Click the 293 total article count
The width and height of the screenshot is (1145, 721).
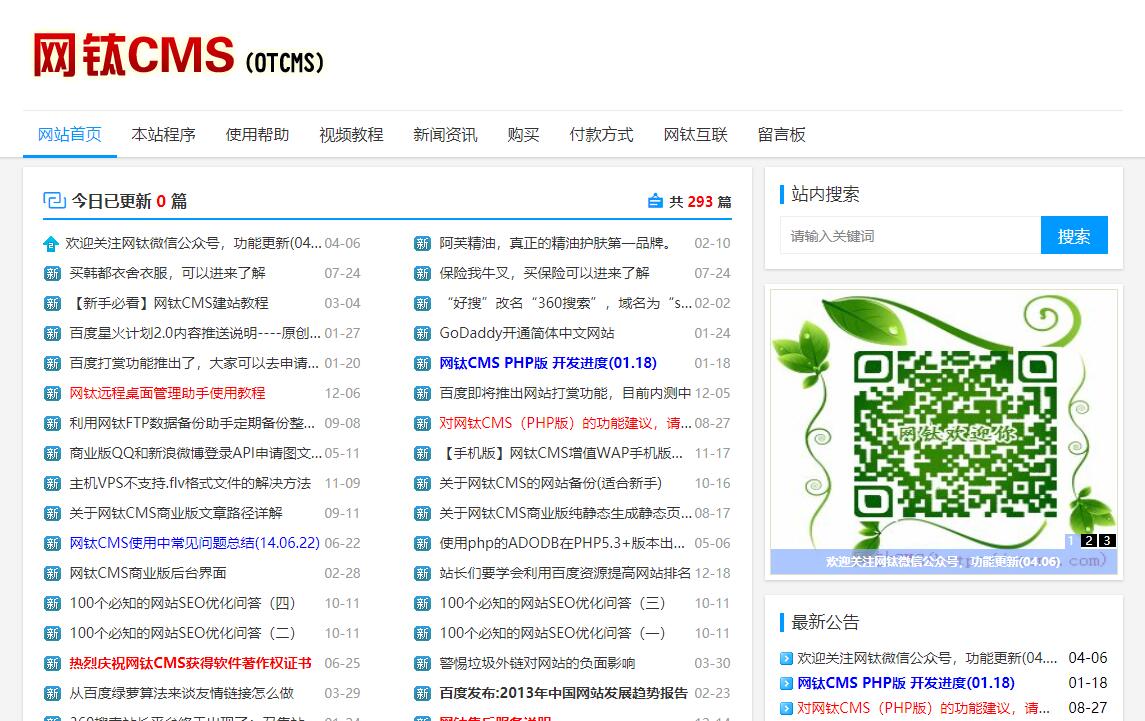tap(700, 202)
